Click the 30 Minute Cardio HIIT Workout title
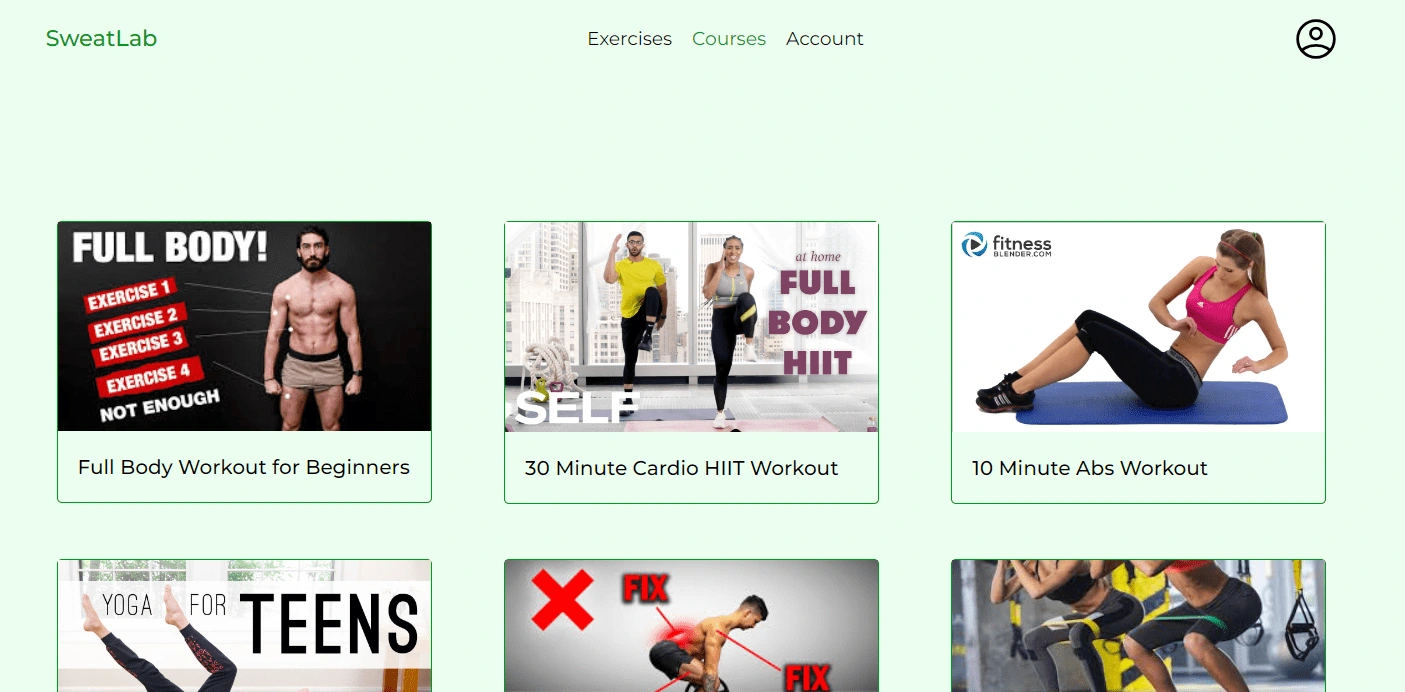 (x=681, y=468)
